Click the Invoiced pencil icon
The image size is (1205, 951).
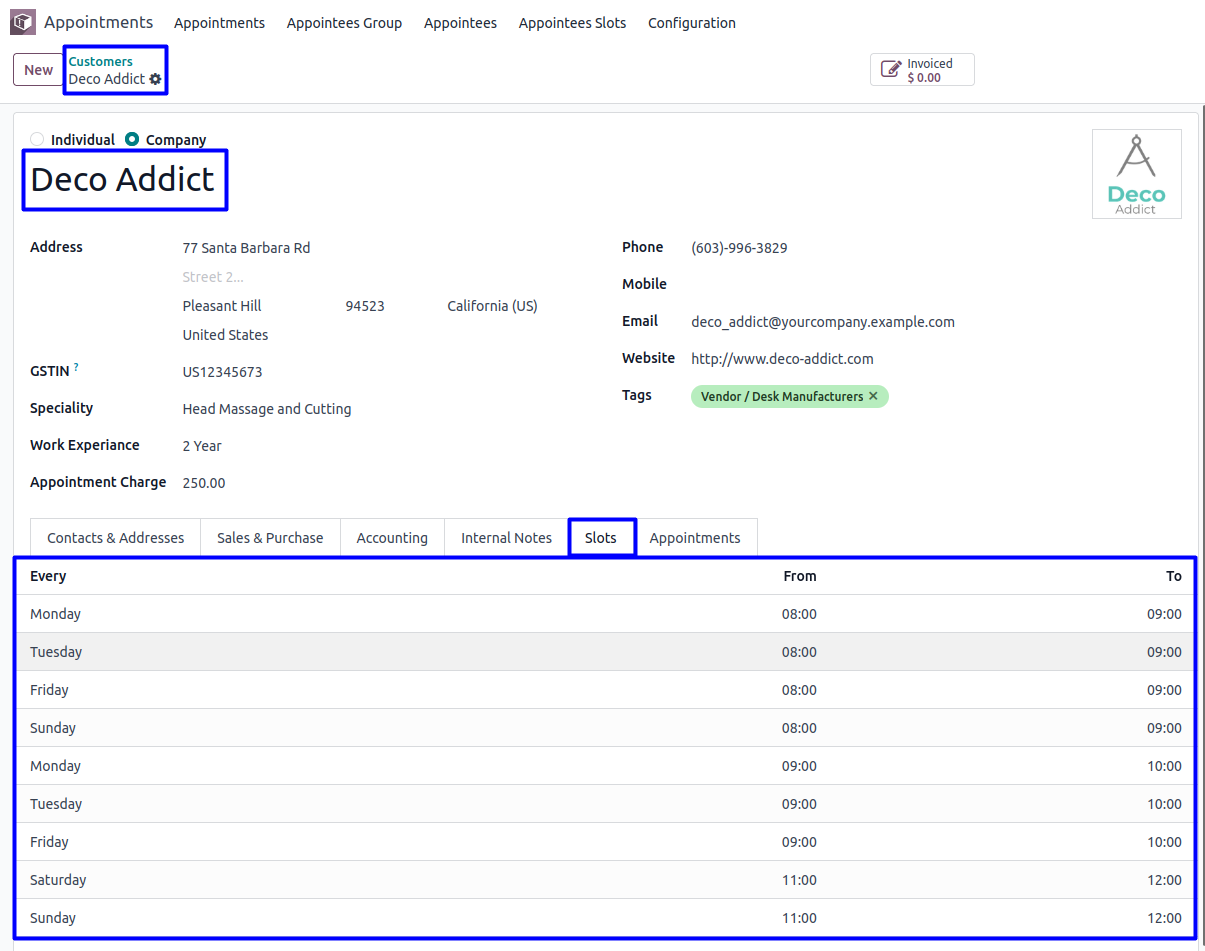click(890, 70)
